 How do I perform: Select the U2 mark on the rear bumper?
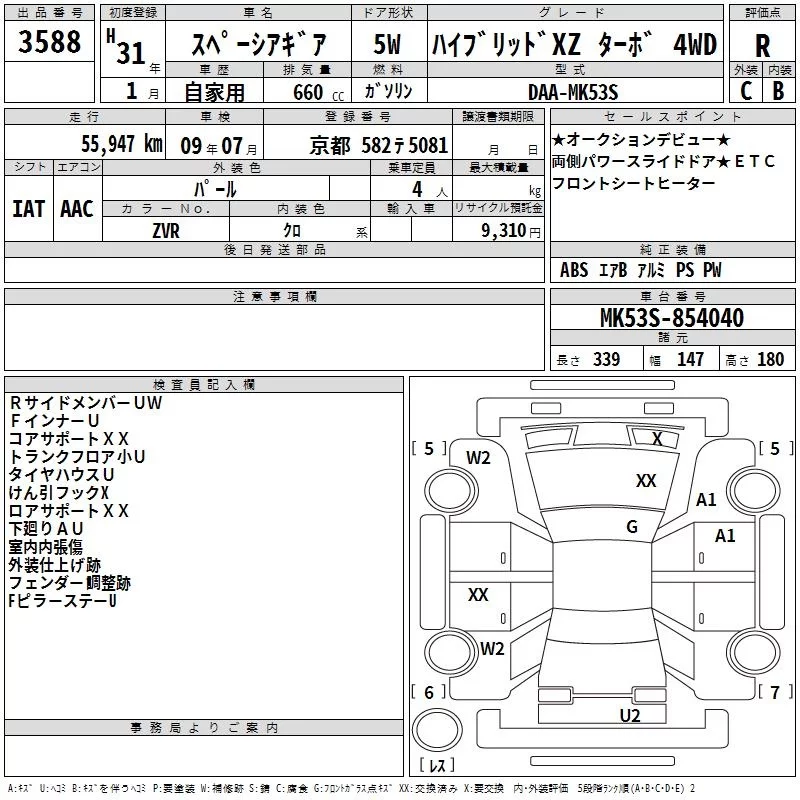point(630,716)
